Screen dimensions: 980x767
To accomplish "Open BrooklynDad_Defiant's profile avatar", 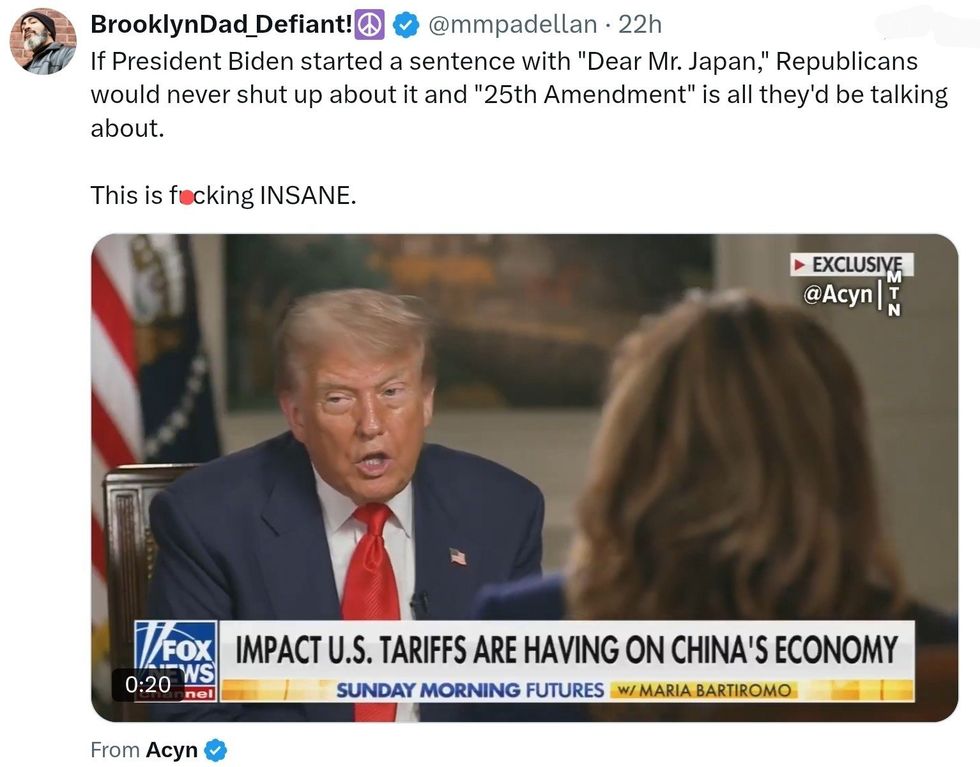I will tap(43, 42).
